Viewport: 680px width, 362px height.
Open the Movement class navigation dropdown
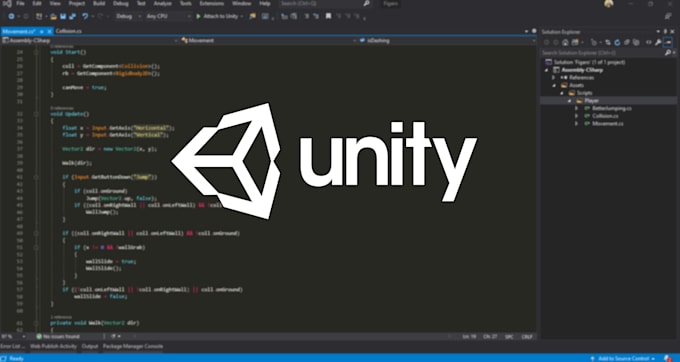268,40
